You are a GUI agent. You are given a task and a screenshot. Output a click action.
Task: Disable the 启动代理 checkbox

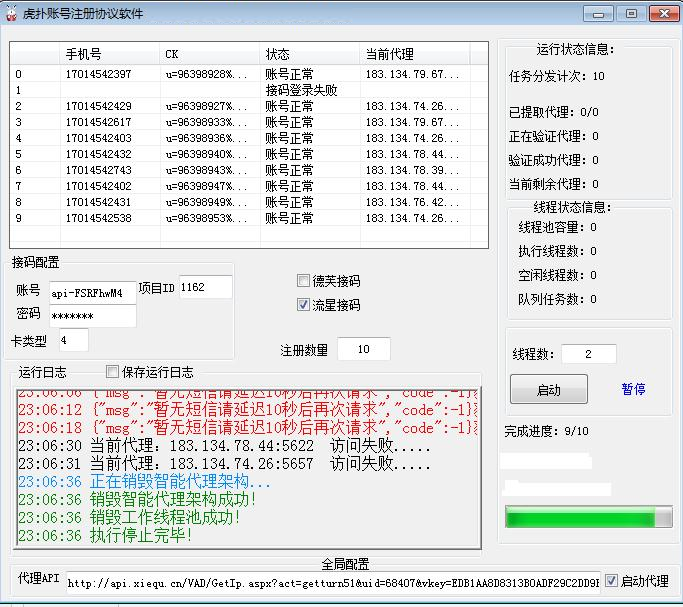[612, 581]
